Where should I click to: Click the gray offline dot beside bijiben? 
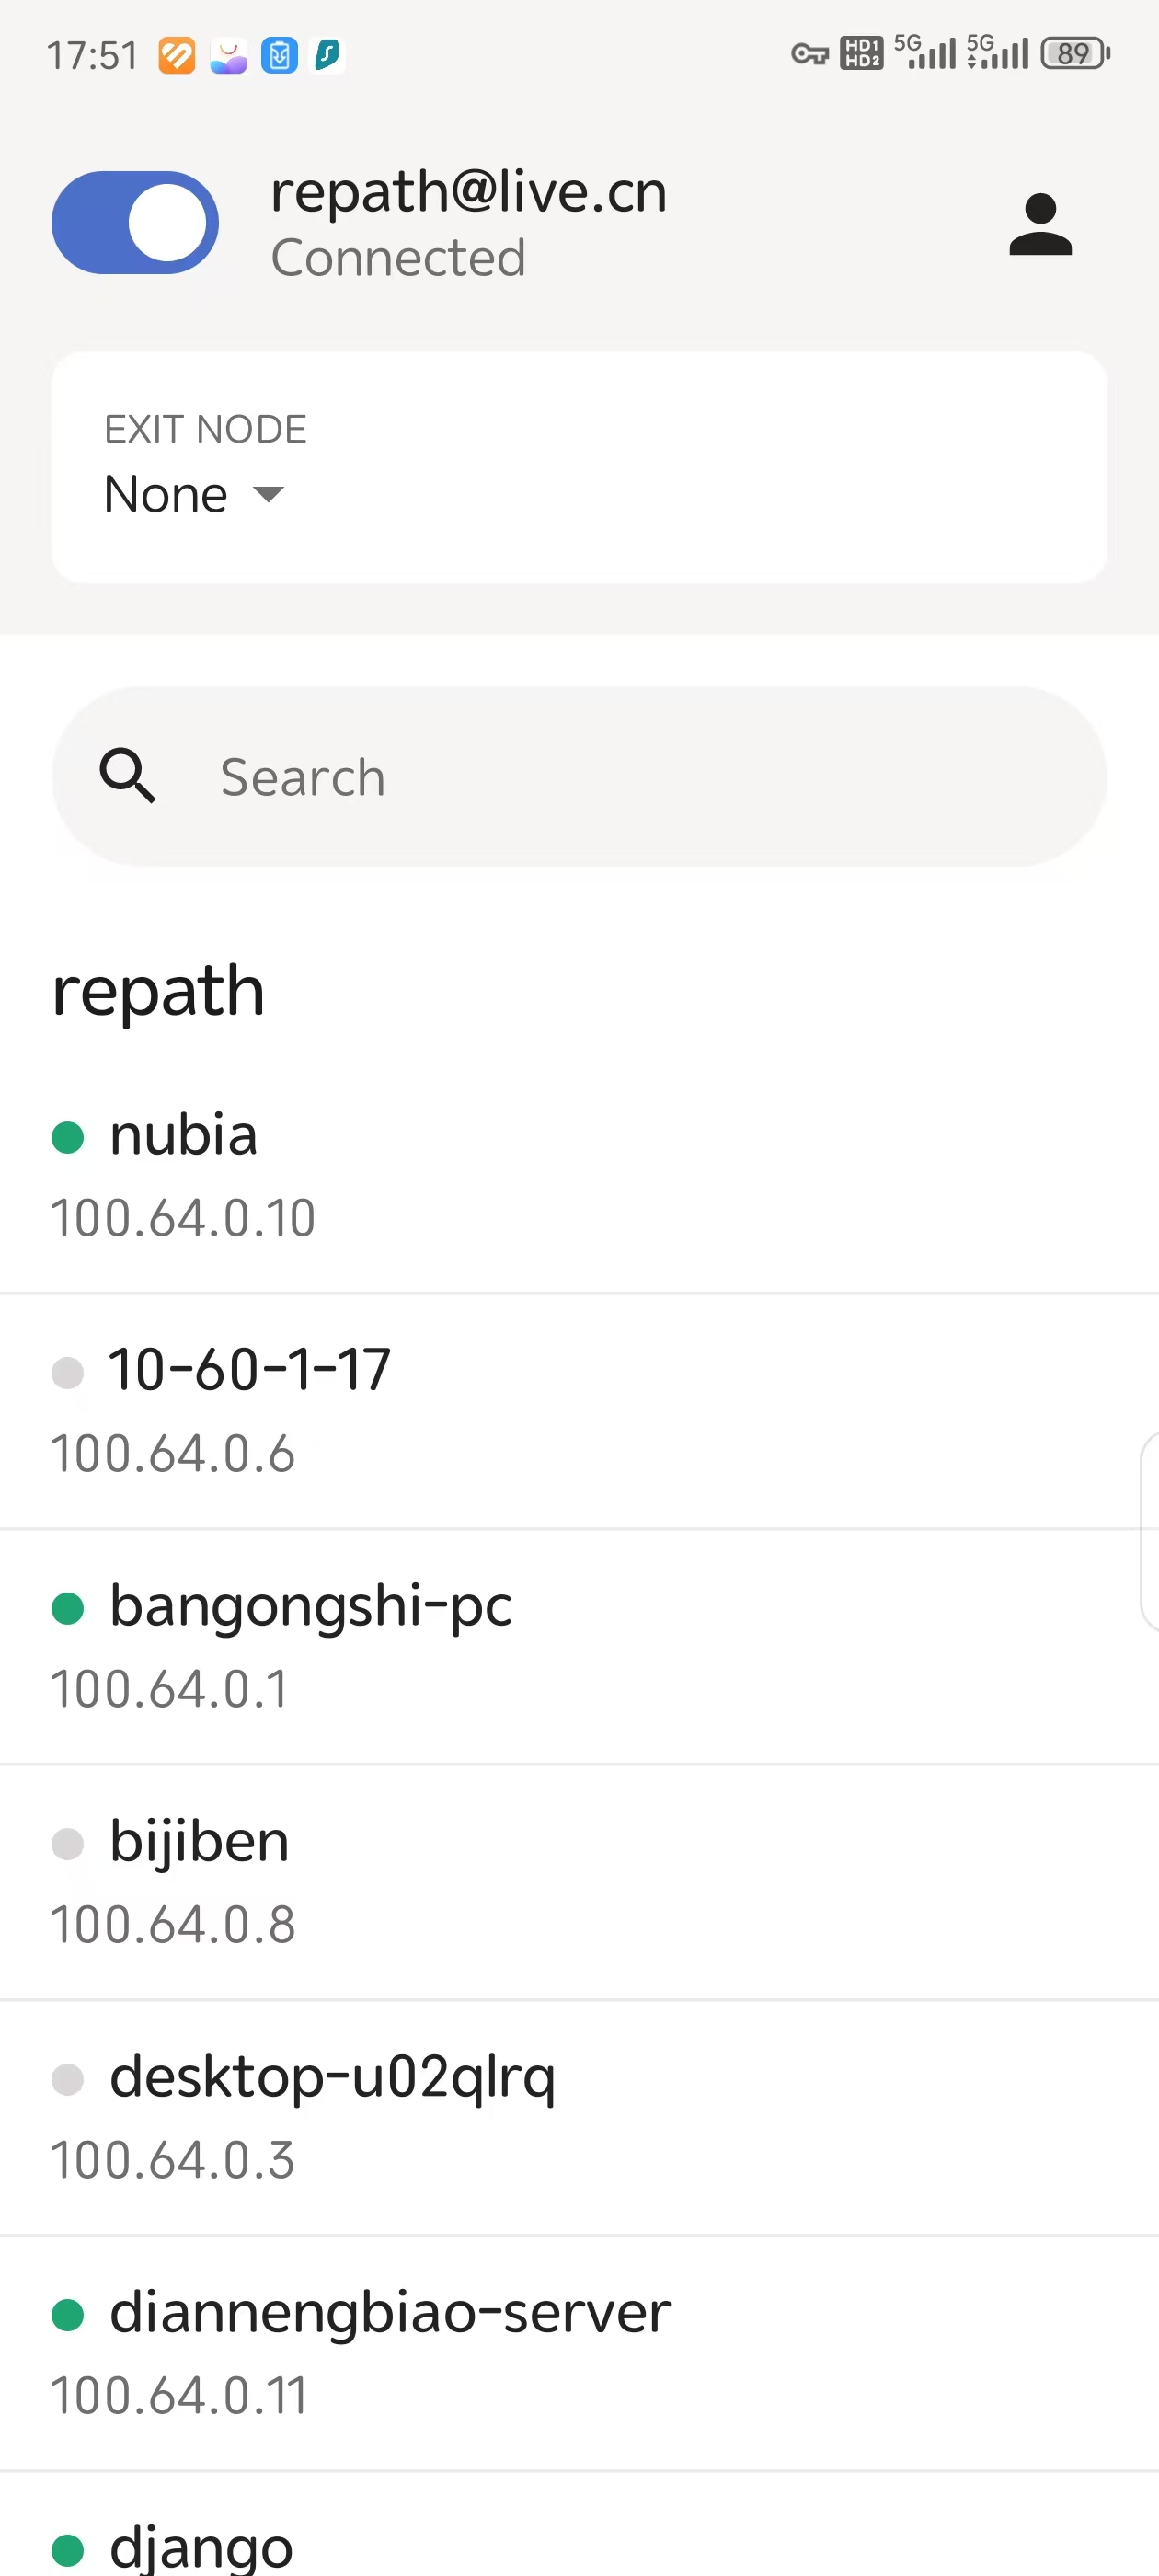[67, 1843]
